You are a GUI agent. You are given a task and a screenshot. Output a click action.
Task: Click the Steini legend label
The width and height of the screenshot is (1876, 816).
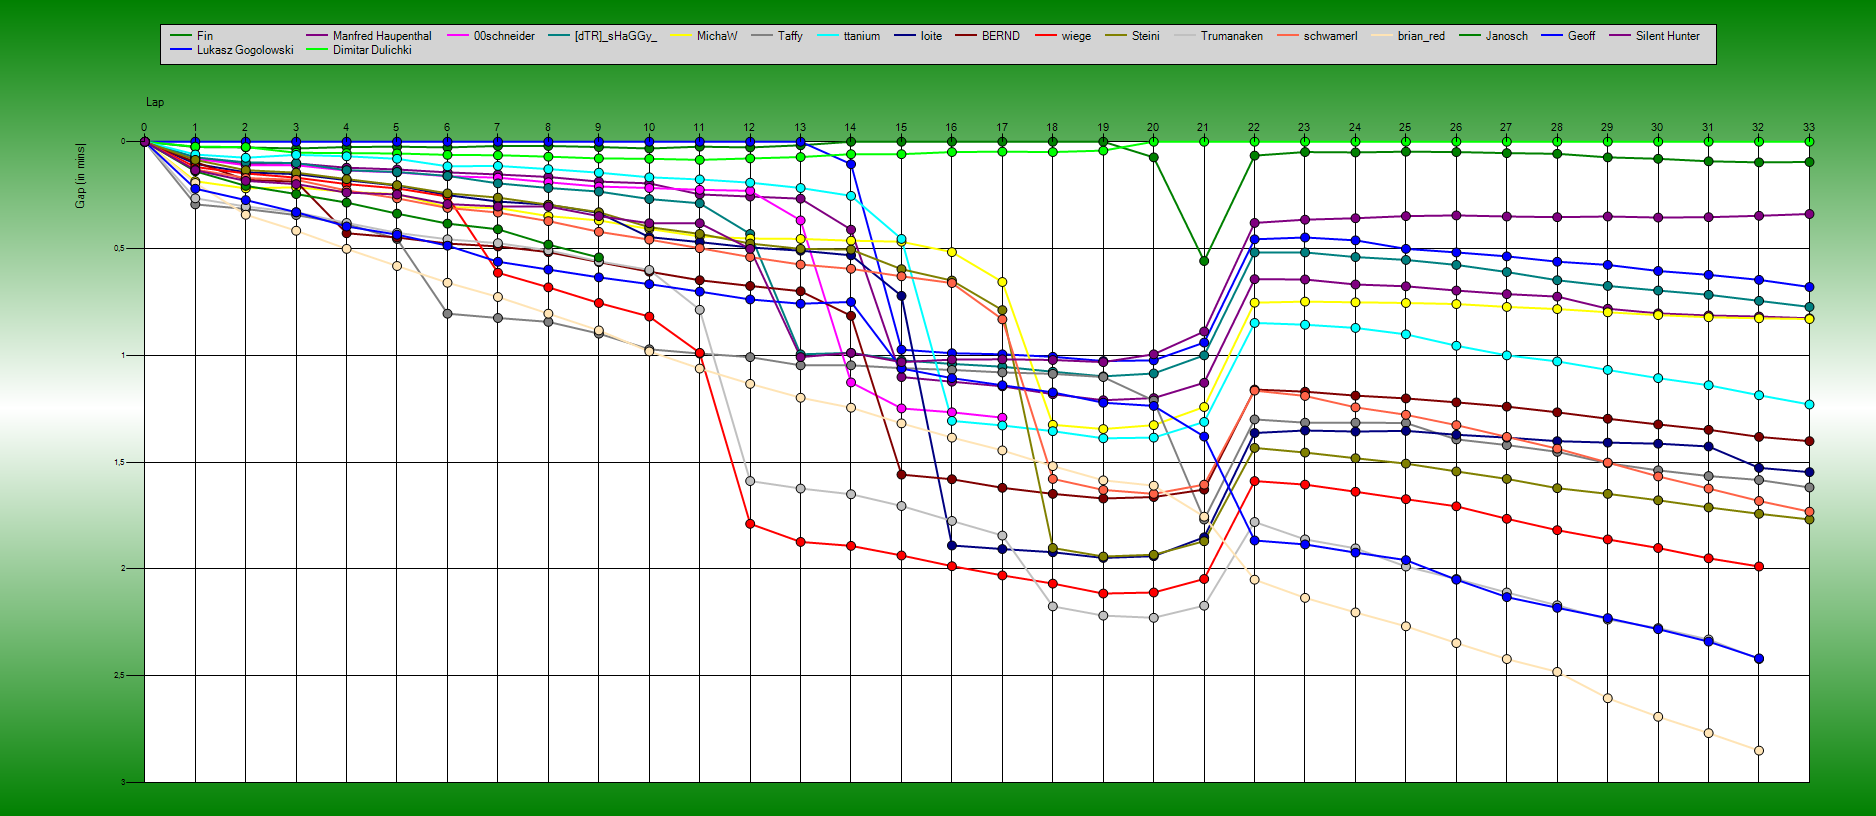[1146, 36]
